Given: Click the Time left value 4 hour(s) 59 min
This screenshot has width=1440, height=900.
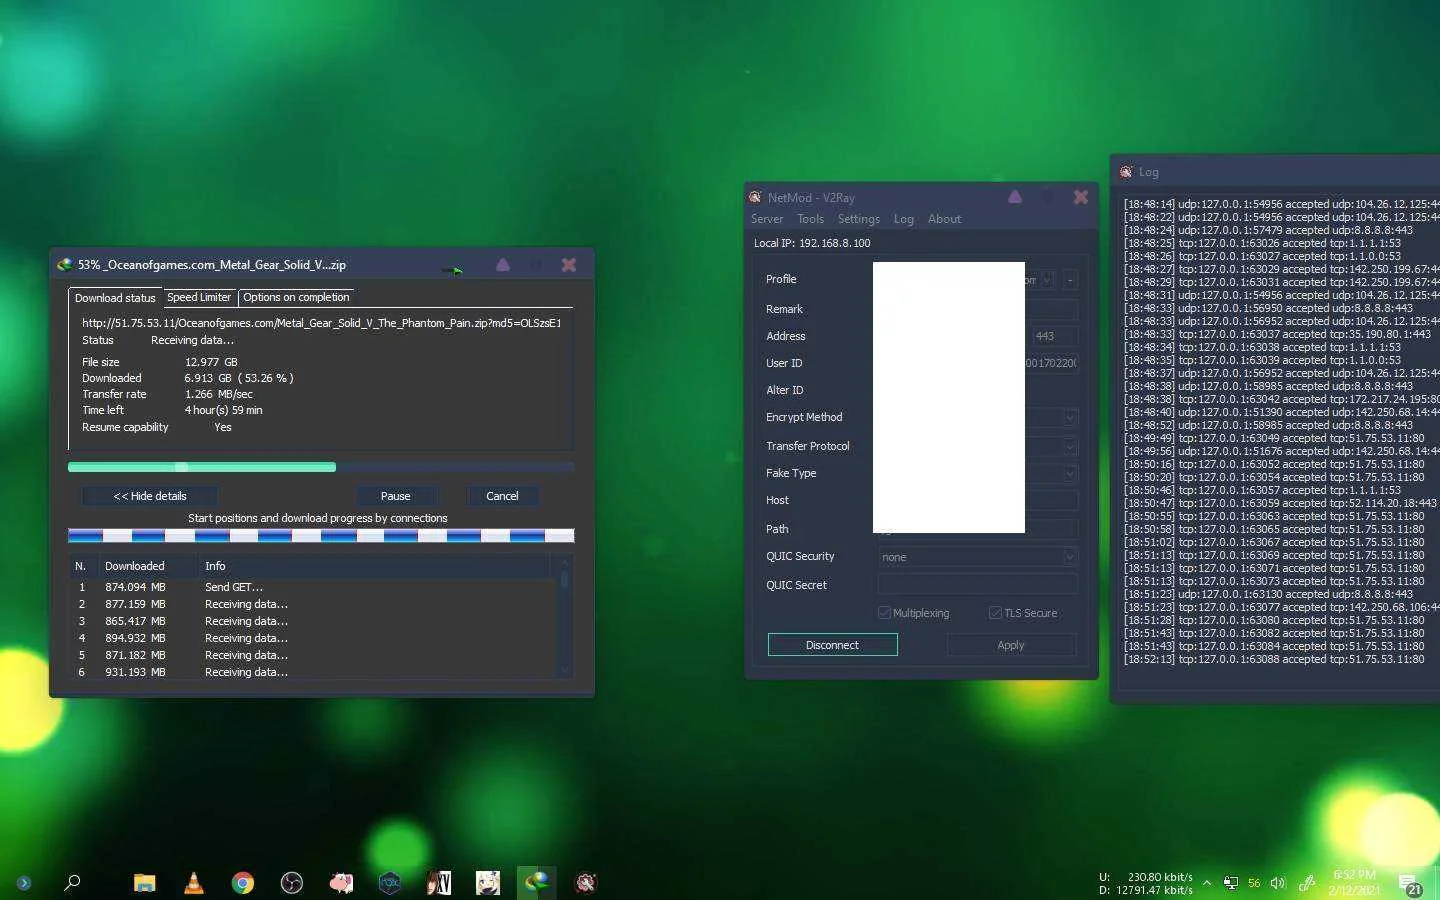Looking at the screenshot, I should [223, 410].
